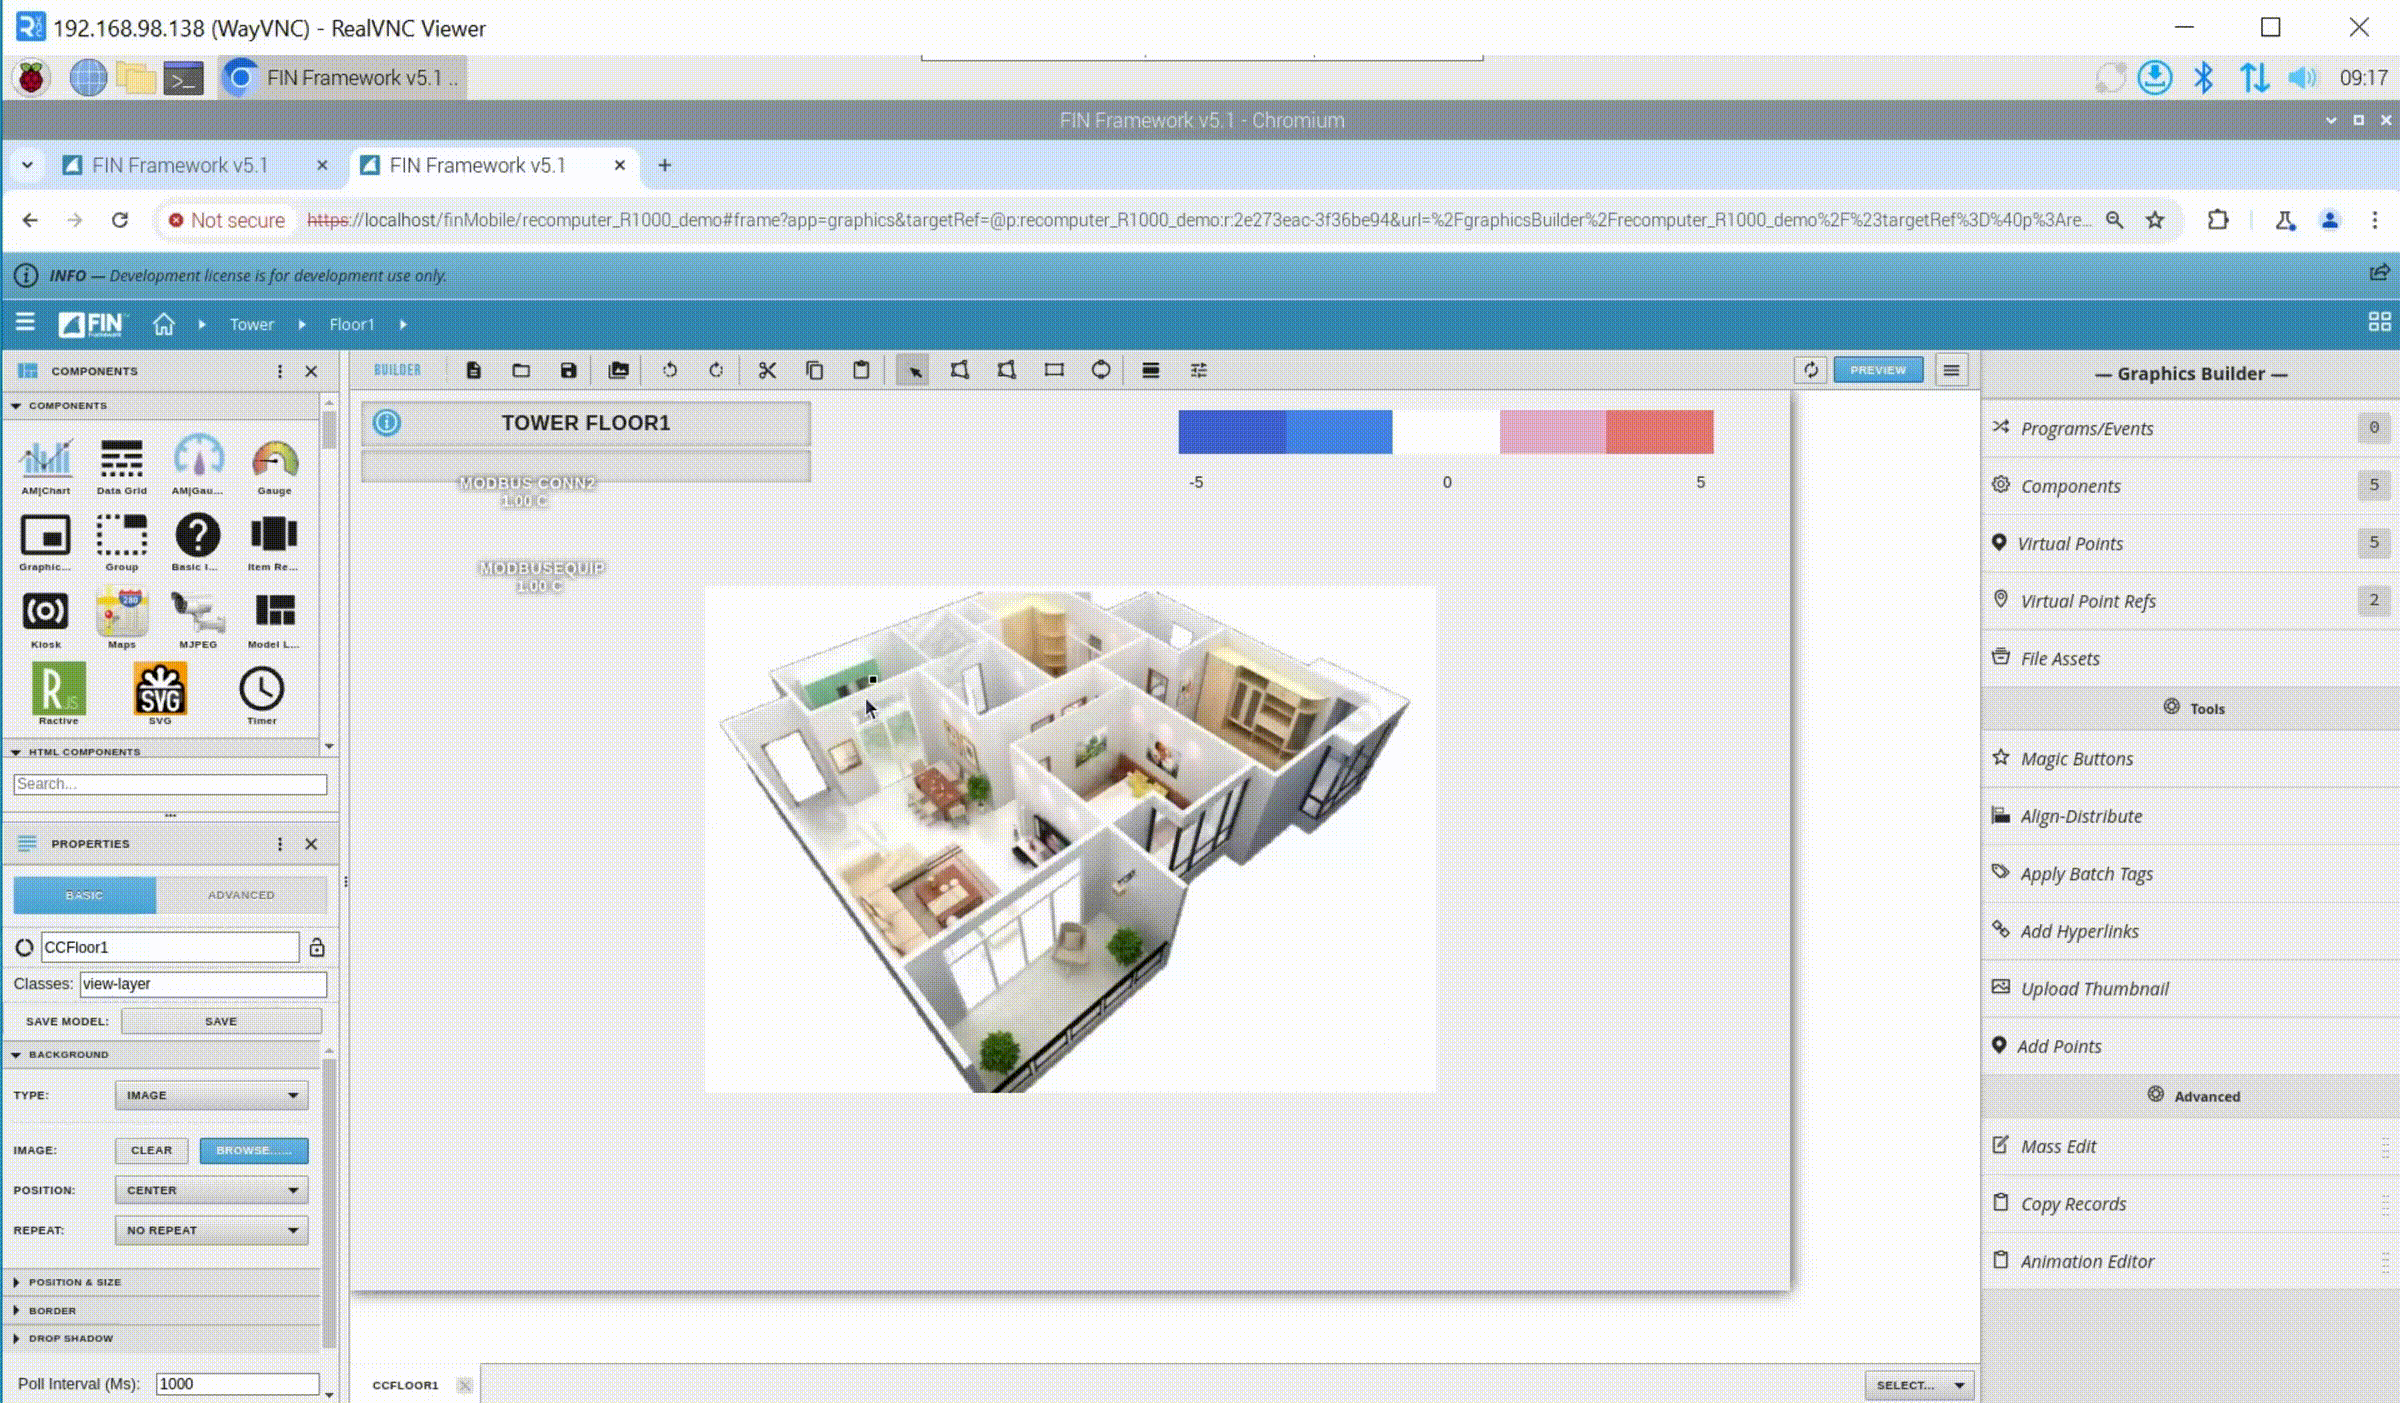Open the Animation Editor

pyautogui.click(x=2190, y=1261)
